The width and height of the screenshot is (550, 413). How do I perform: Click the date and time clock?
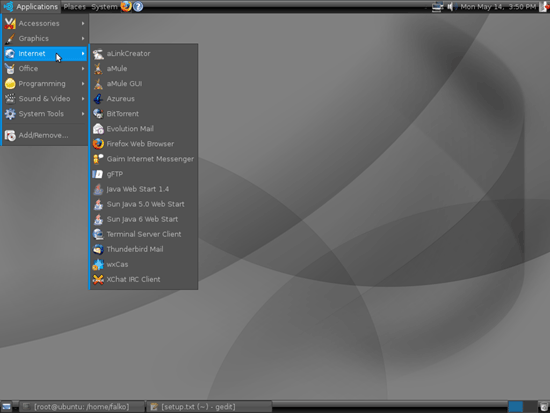[x=498, y=7]
